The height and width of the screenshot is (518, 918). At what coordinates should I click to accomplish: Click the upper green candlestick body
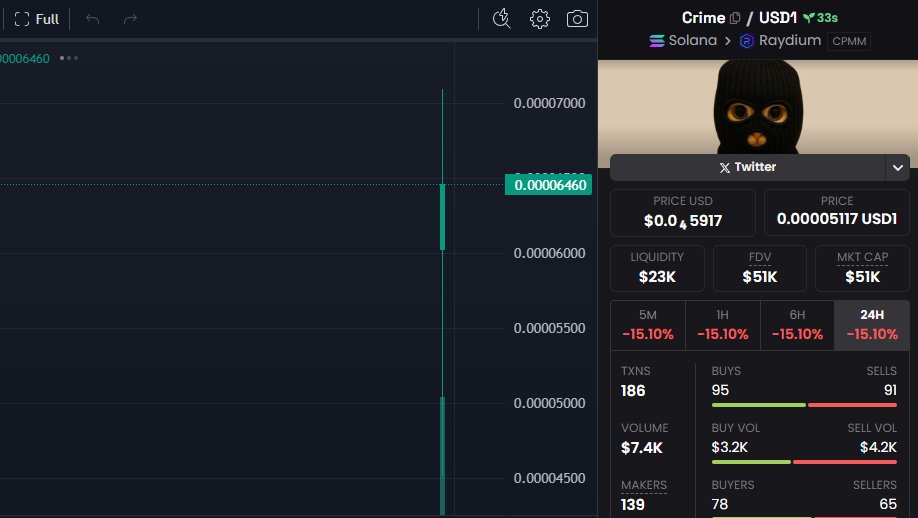[x=443, y=217]
